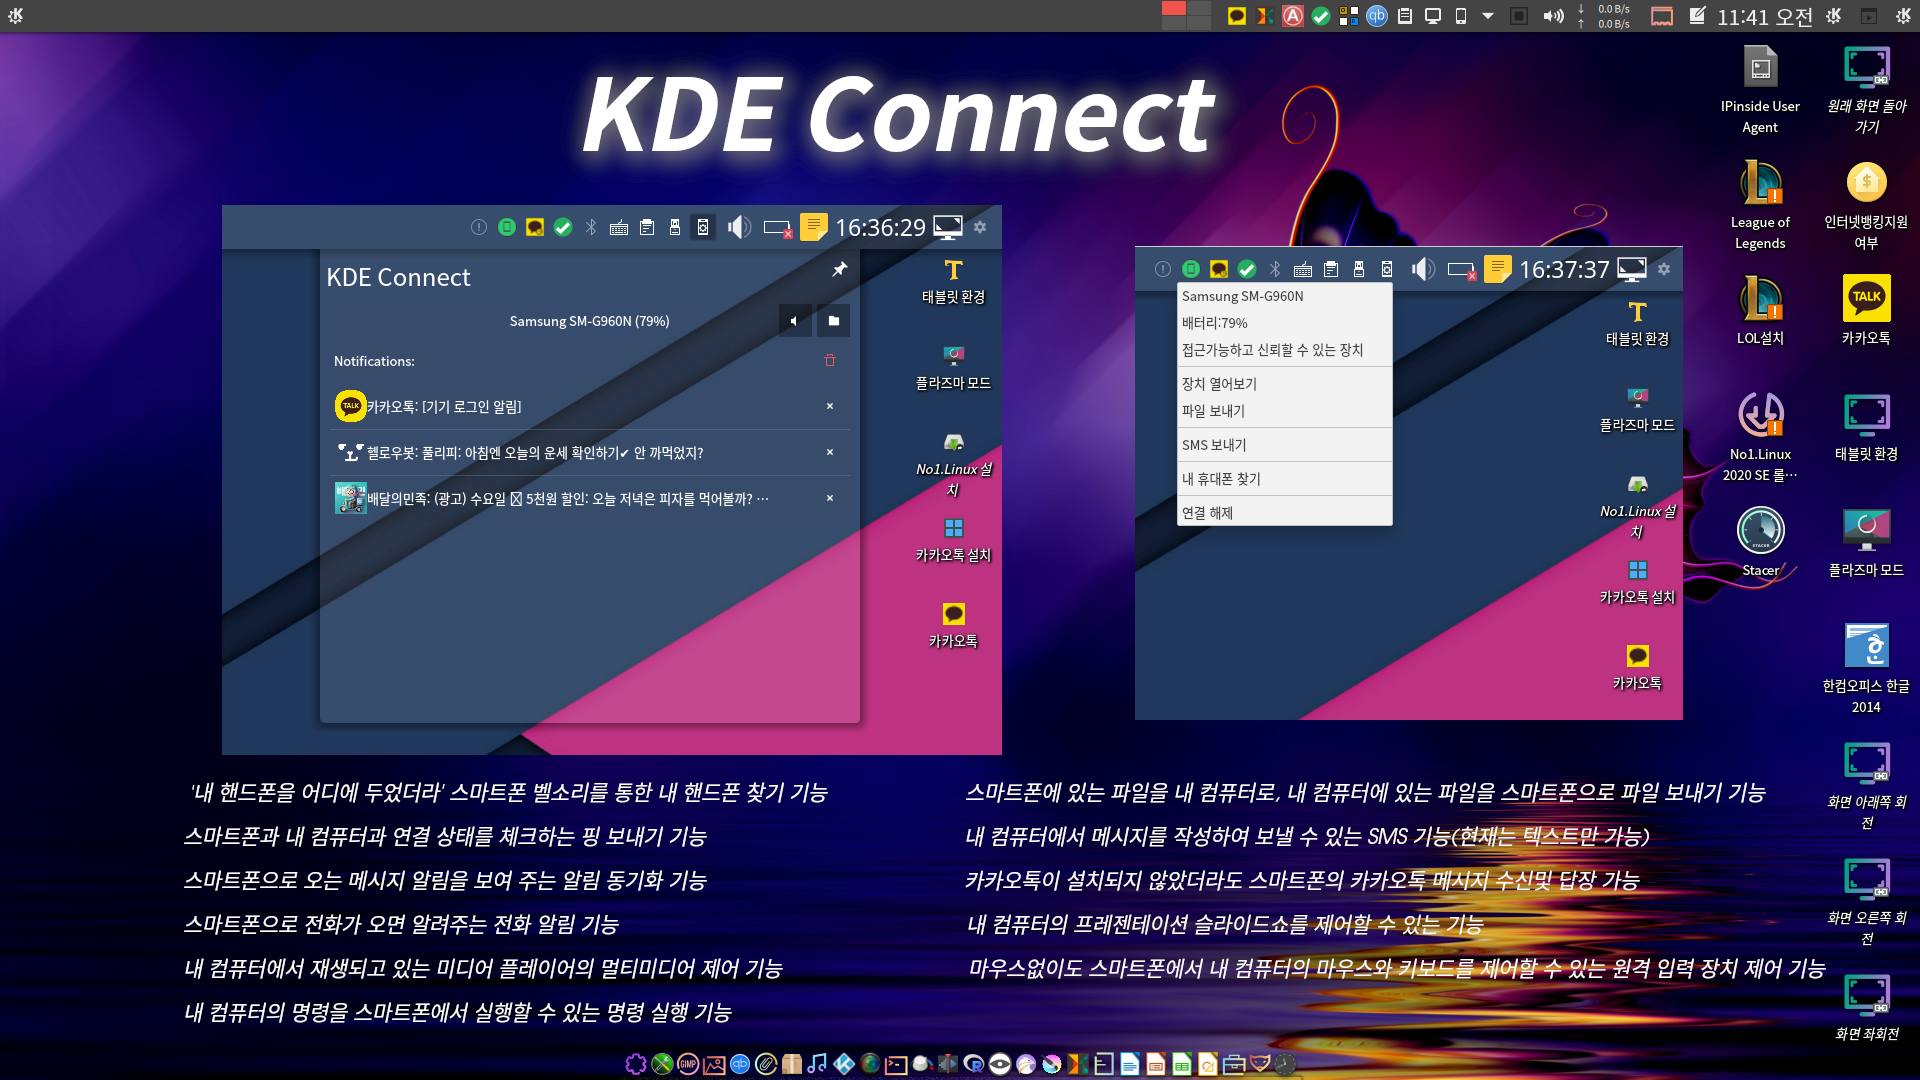Open the 화면 좌회전 desktop shortcut
The height and width of the screenshot is (1080, 1920).
1867,1008
